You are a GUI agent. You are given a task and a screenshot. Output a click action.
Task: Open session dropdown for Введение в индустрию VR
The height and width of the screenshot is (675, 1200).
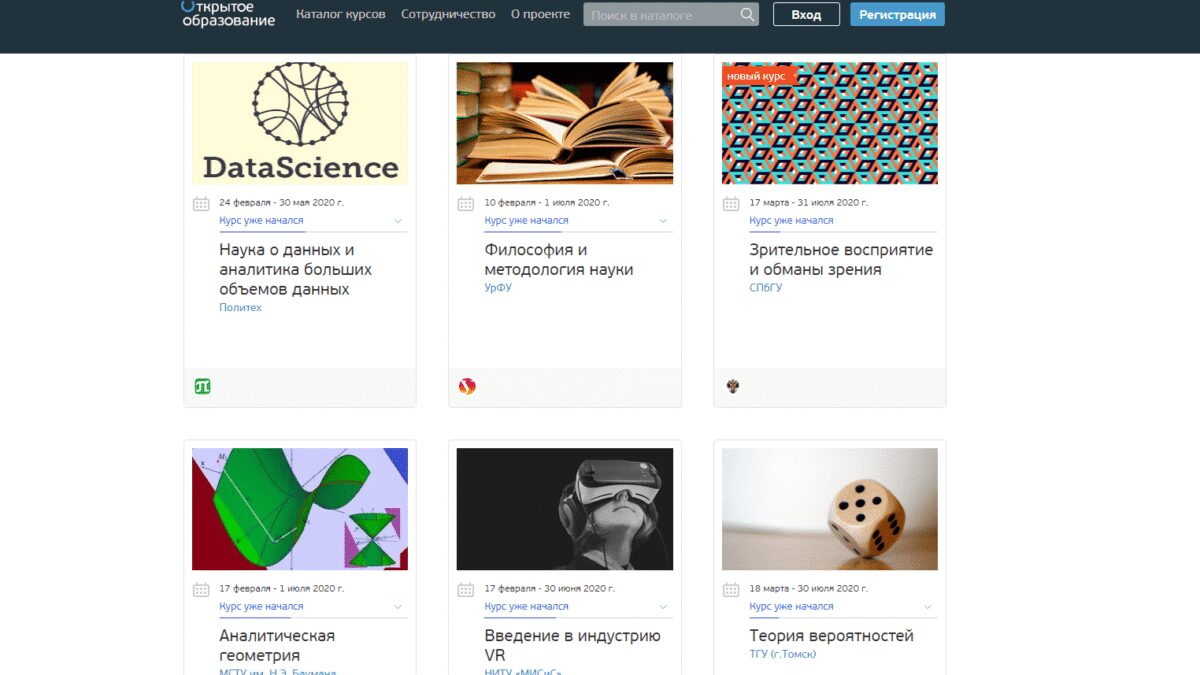pos(662,607)
